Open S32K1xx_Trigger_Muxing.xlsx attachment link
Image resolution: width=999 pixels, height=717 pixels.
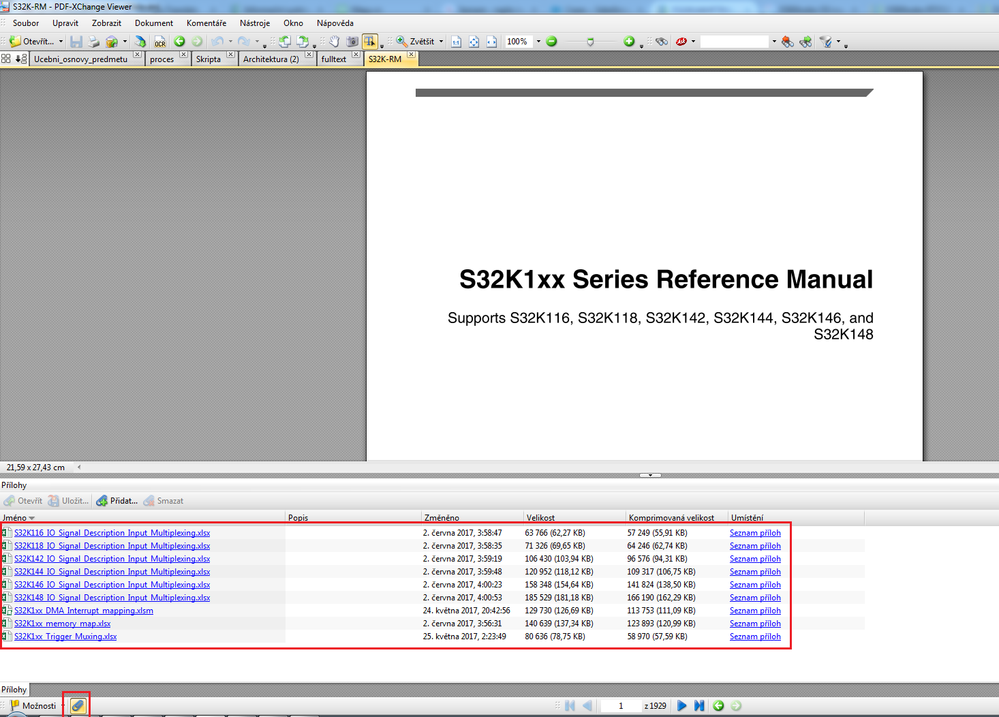(x=66, y=637)
